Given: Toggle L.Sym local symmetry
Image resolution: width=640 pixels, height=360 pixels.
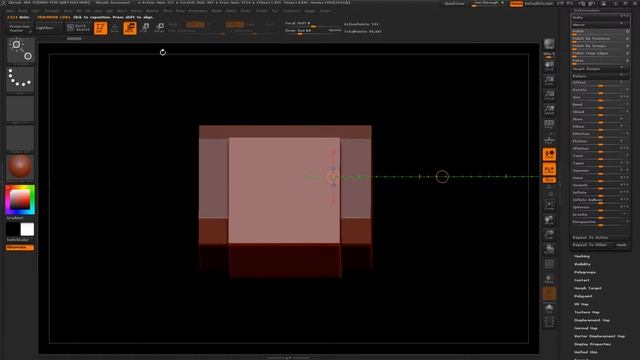Looking at the screenshot, I should coord(549,169).
